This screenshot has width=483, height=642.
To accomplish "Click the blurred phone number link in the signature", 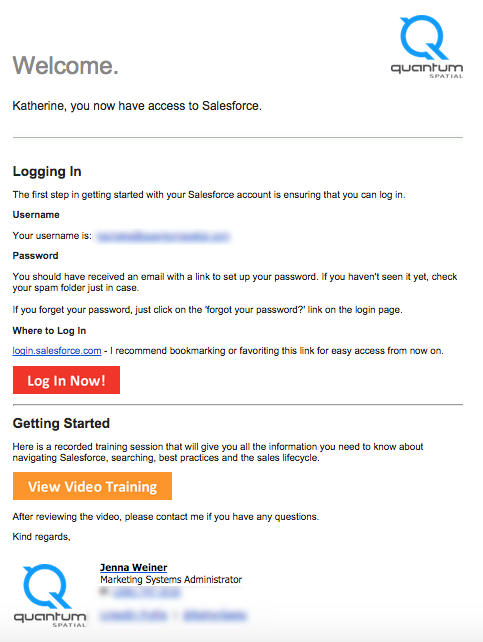I will pyautogui.click(x=147, y=592).
